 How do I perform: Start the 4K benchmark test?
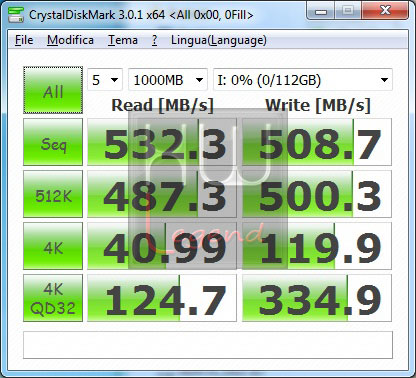[53, 246]
